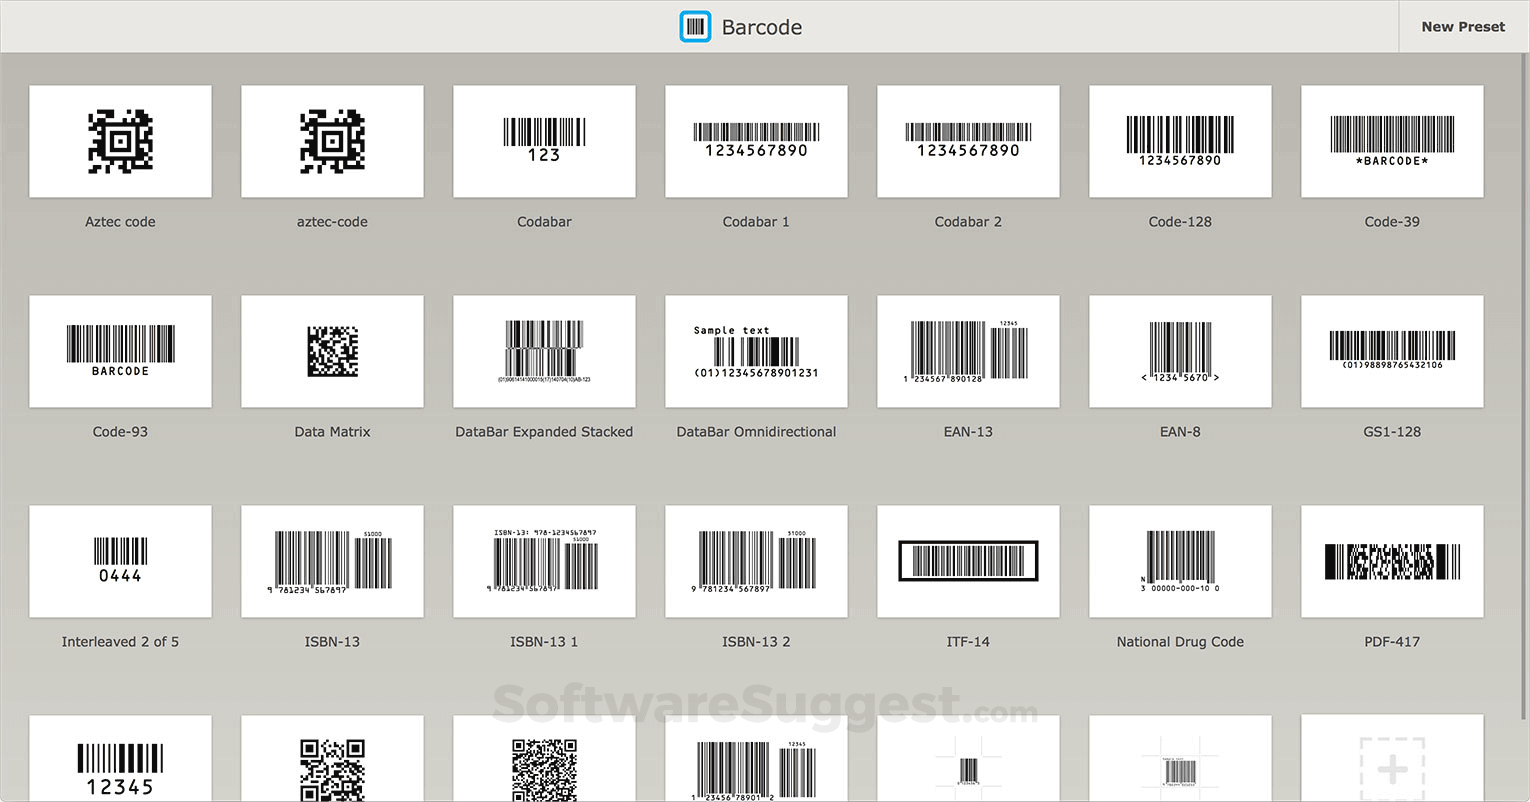Select the DataBar Expanded Stacked preset
Viewport: 1530px width, 802px height.
[x=544, y=351]
